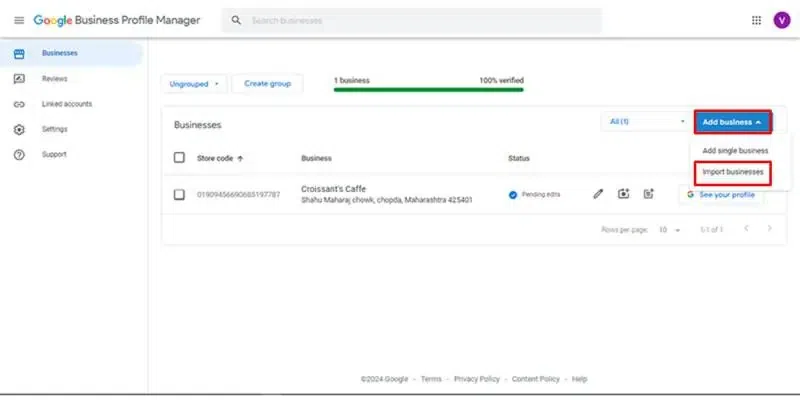Open Support in the sidebar
800x400 pixels.
pos(54,154)
